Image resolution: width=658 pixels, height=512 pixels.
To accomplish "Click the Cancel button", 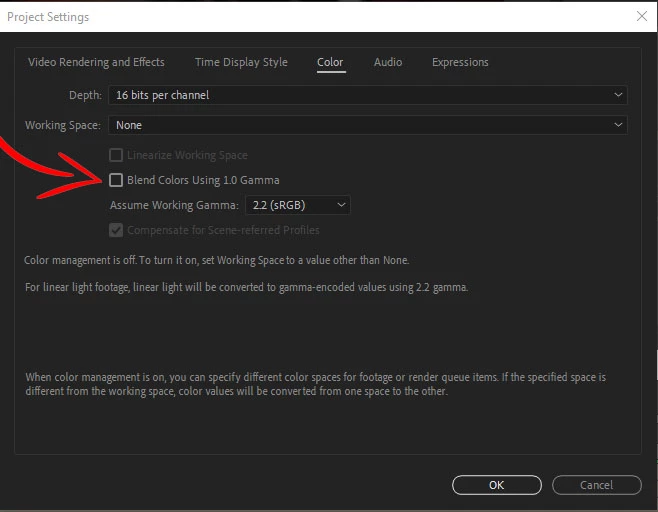I will coord(597,485).
